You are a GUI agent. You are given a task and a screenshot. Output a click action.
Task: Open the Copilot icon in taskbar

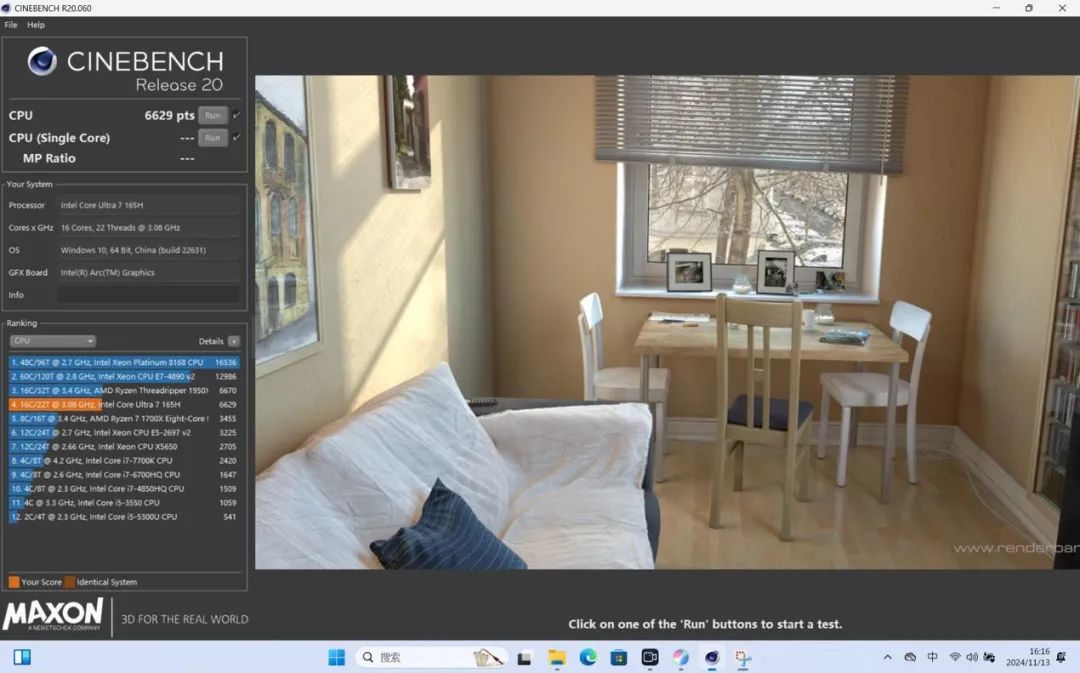tap(681, 658)
